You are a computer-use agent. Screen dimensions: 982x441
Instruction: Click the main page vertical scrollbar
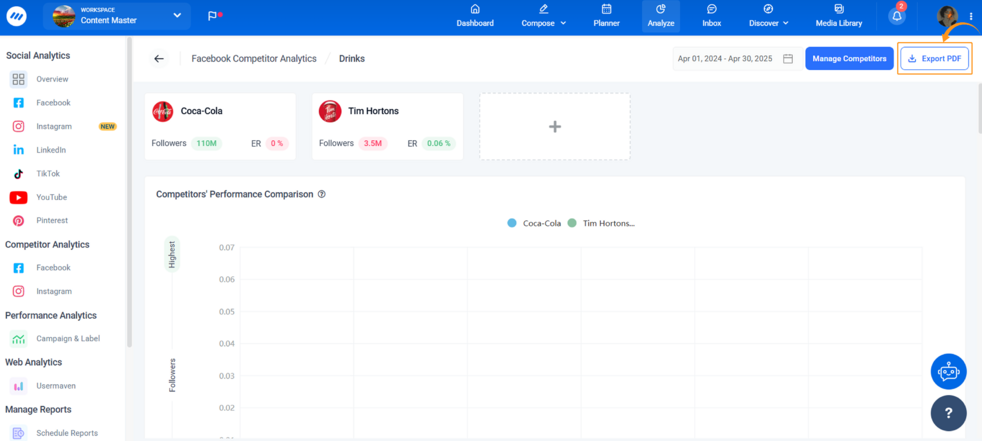tap(979, 108)
